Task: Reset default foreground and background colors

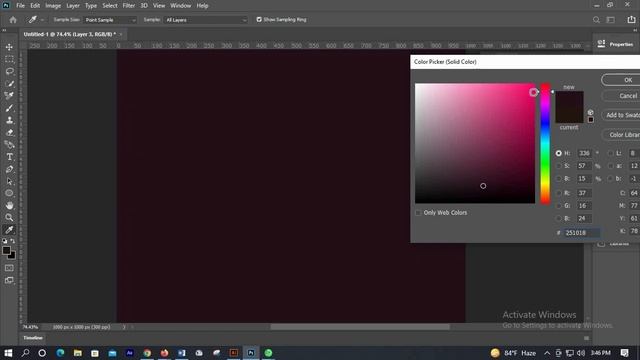Action: (x=4, y=241)
